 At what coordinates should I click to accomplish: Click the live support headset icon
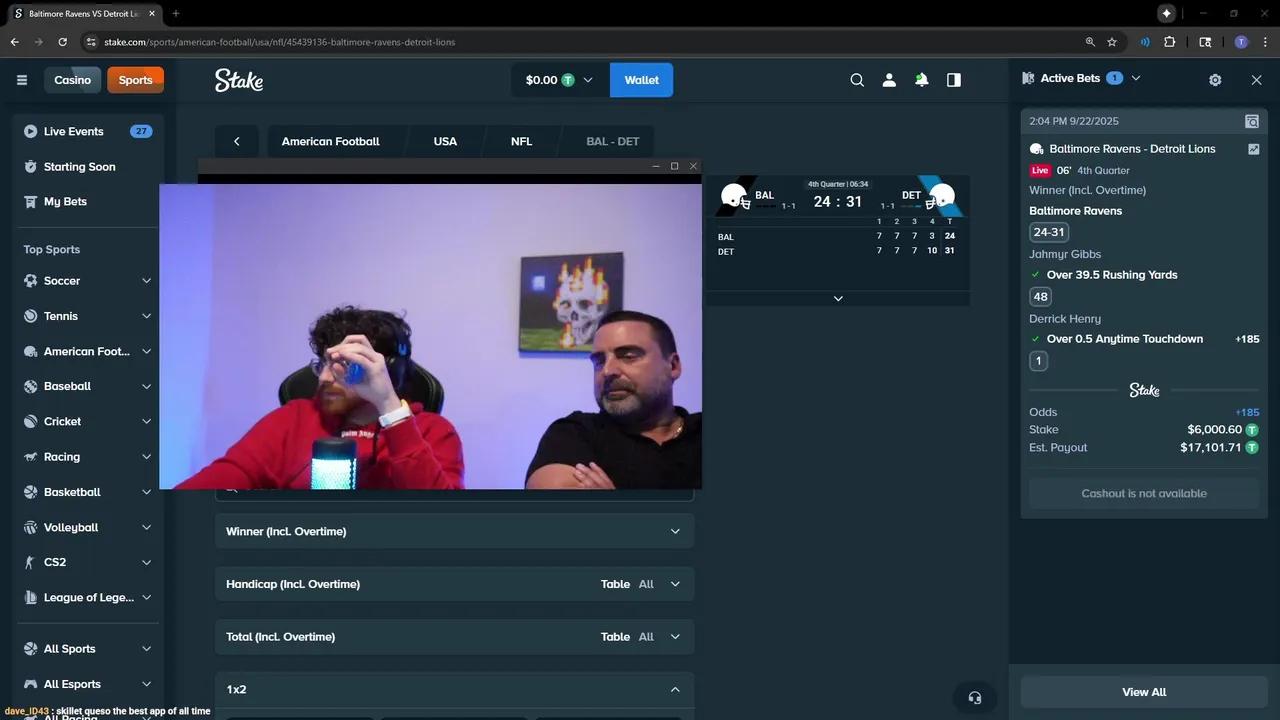tap(975, 697)
